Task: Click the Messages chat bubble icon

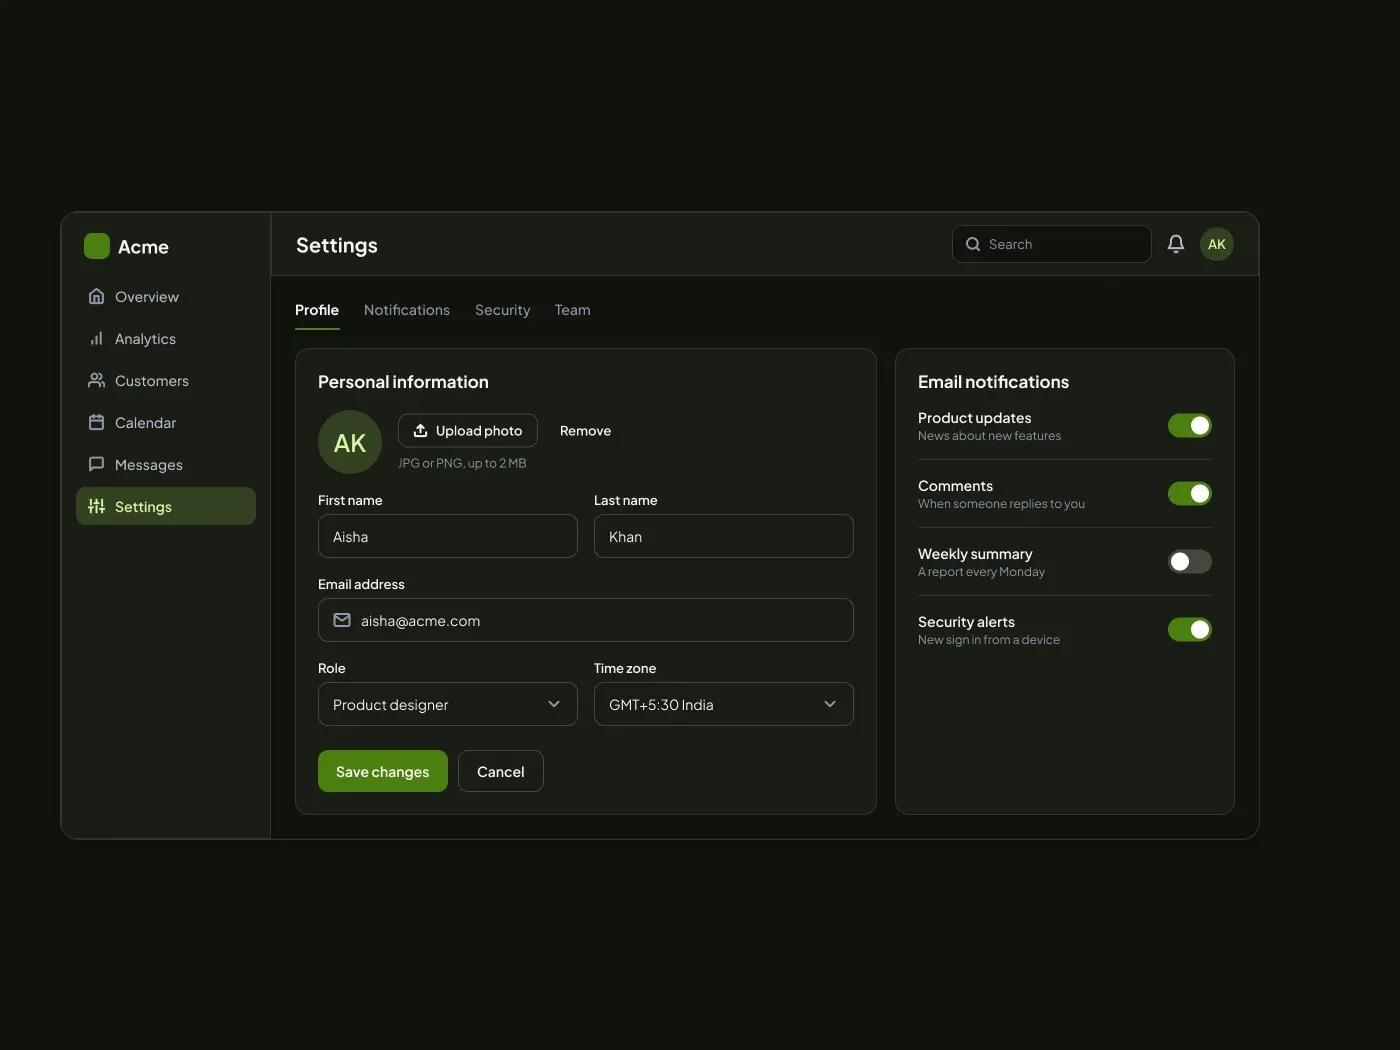Action: (x=96, y=464)
